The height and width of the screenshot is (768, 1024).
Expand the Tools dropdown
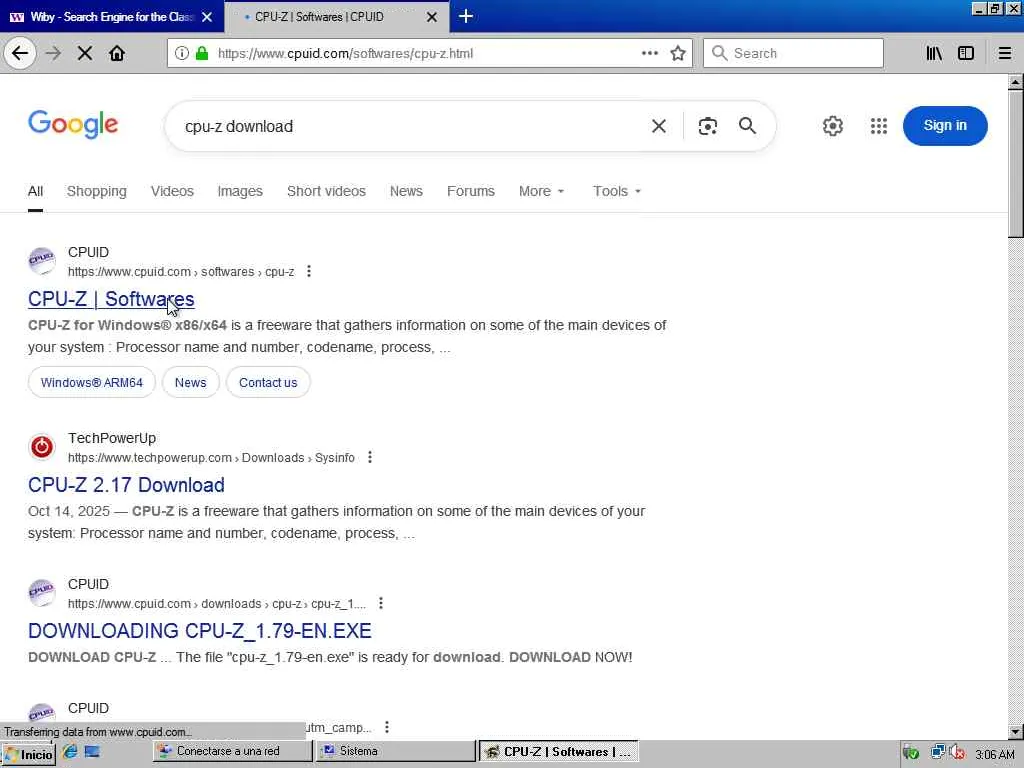coord(616,191)
